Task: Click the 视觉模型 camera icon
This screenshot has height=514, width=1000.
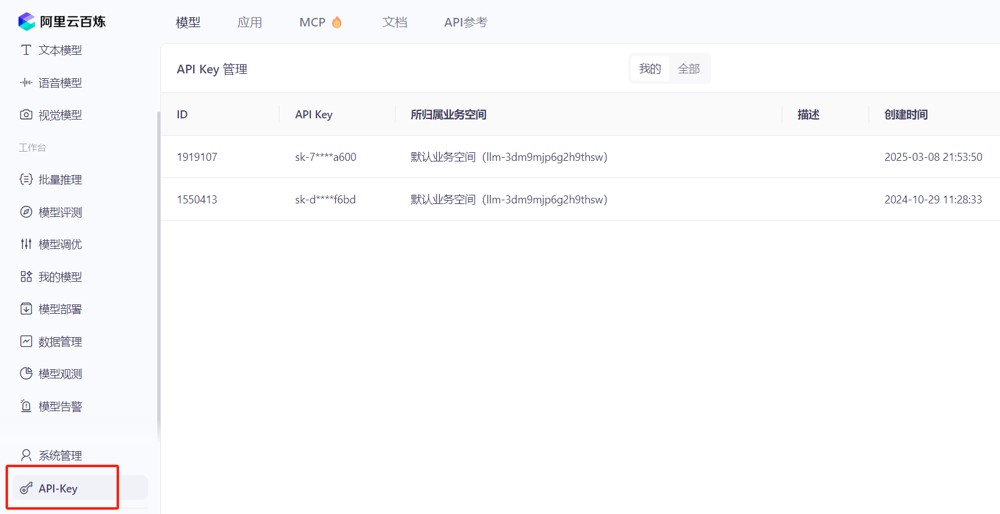Action: pyautogui.click(x=26, y=115)
